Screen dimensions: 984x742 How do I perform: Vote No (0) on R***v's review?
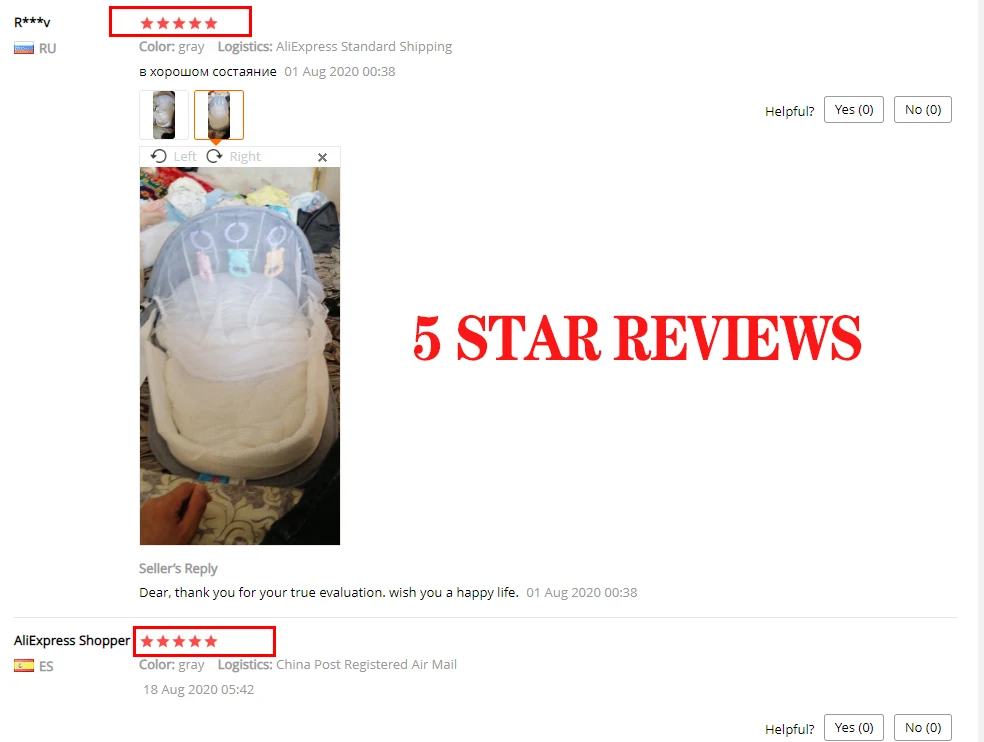click(922, 110)
